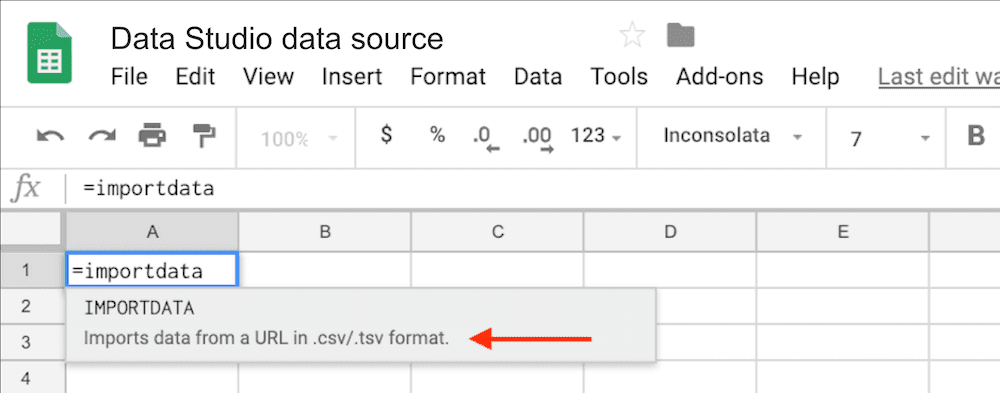Open the Help menu
Image resolution: width=1000 pixels, height=393 pixels.
(x=815, y=77)
